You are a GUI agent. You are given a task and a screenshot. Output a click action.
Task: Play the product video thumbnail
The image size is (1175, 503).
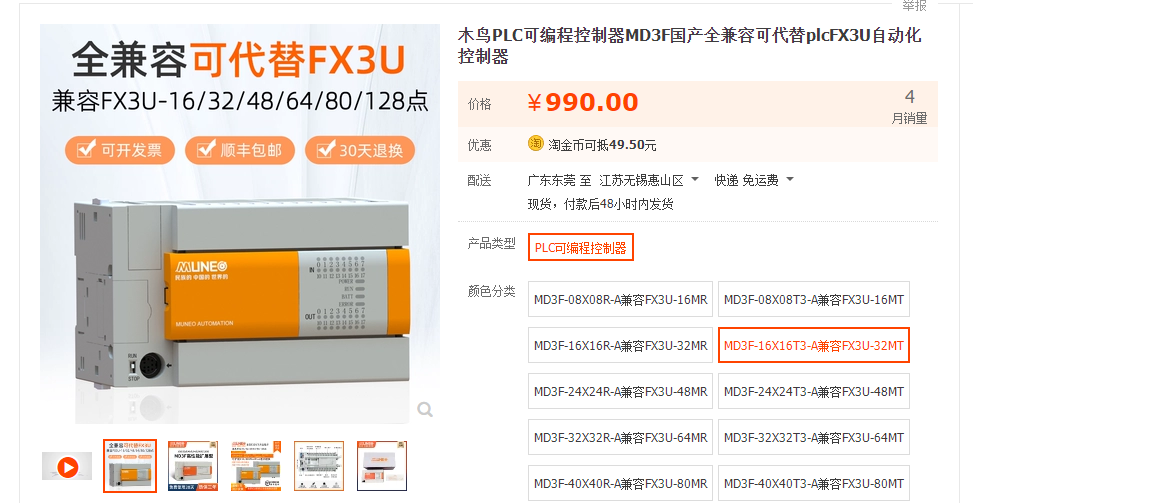(67, 467)
